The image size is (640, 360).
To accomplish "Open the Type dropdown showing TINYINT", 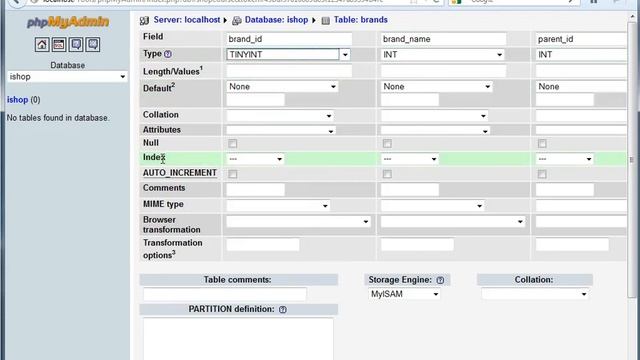I will pos(289,55).
